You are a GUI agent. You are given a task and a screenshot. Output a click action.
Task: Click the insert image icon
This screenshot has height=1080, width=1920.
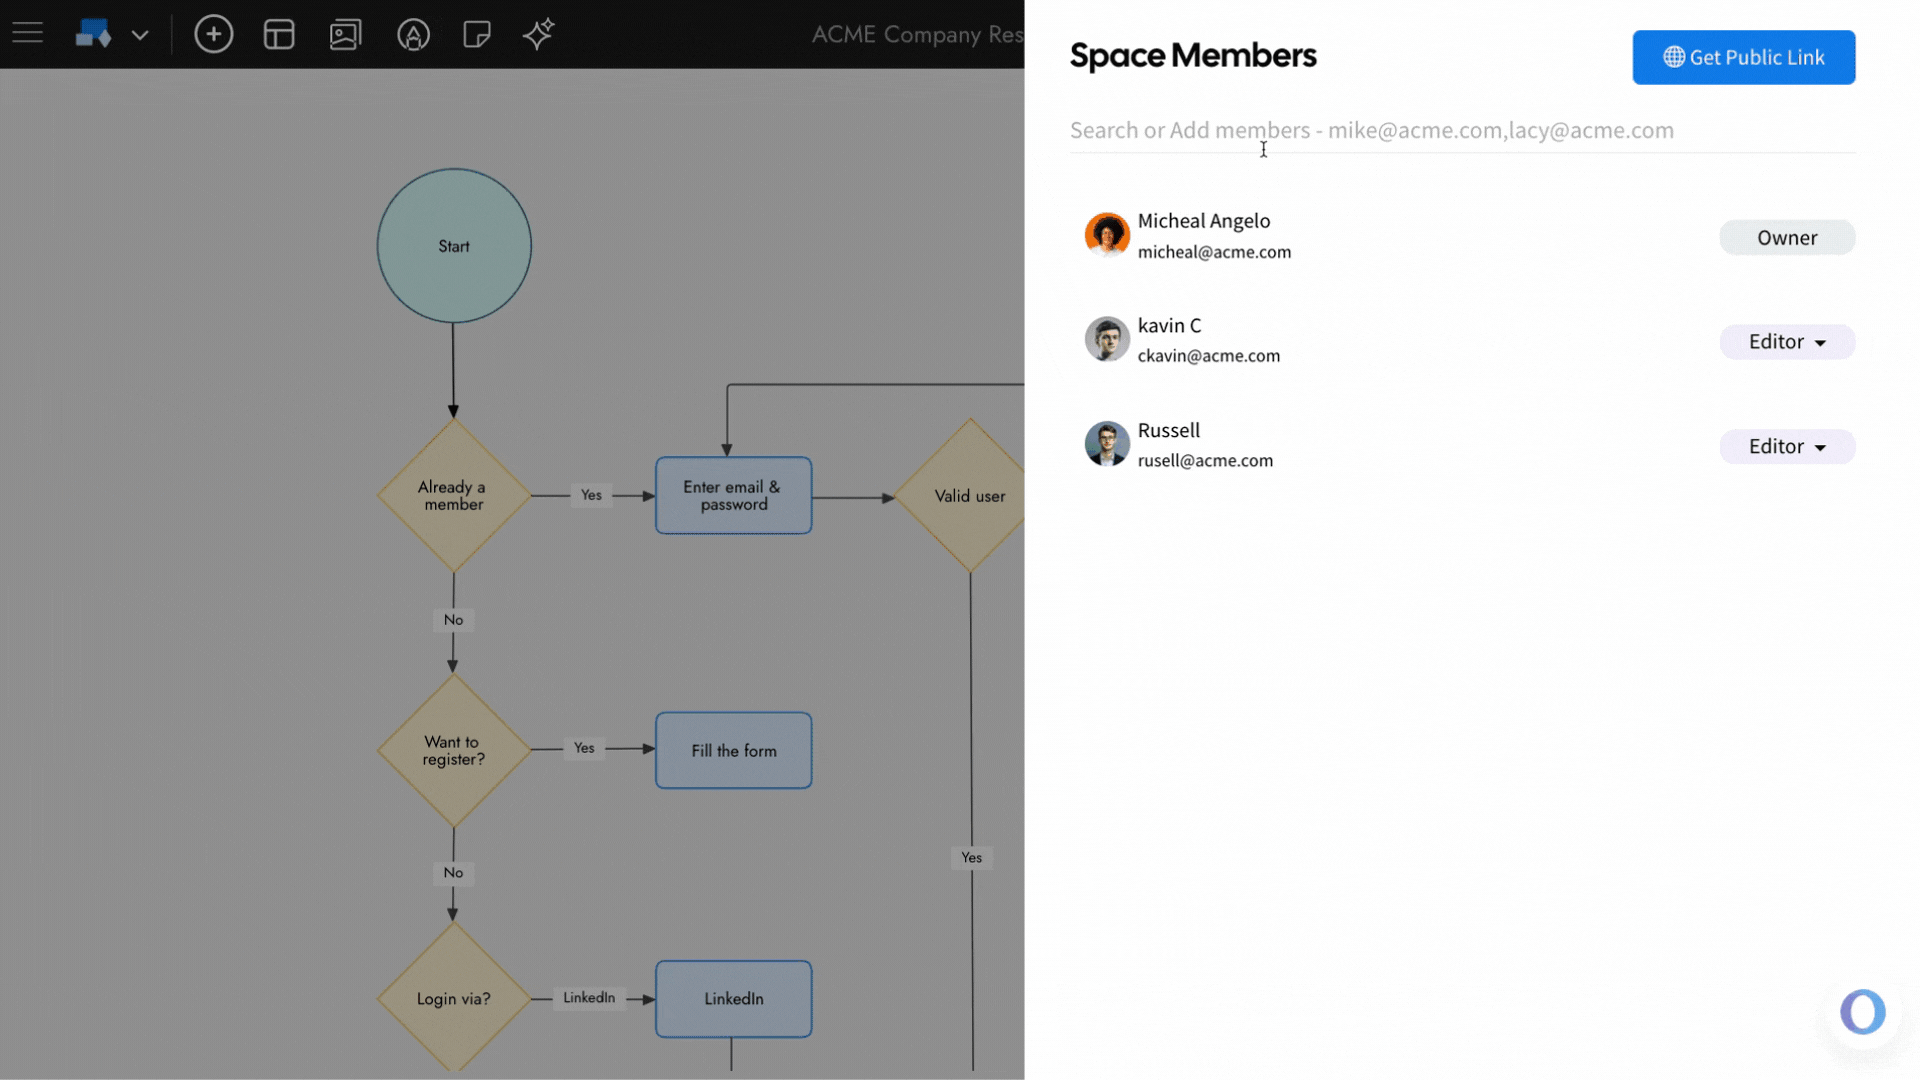[x=346, y=34]
